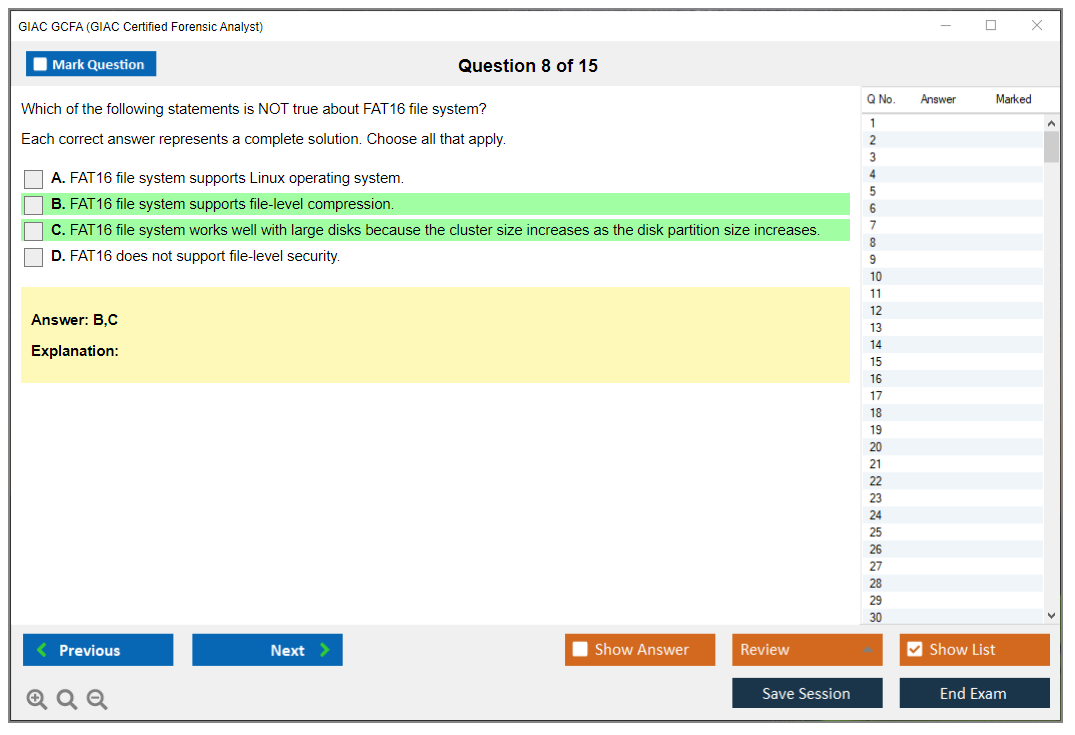Expand the Review dropdown menu
Image resolution: width=1075 pixels, height=735 pixels.
pyautogui.click(x=867, y=650)
